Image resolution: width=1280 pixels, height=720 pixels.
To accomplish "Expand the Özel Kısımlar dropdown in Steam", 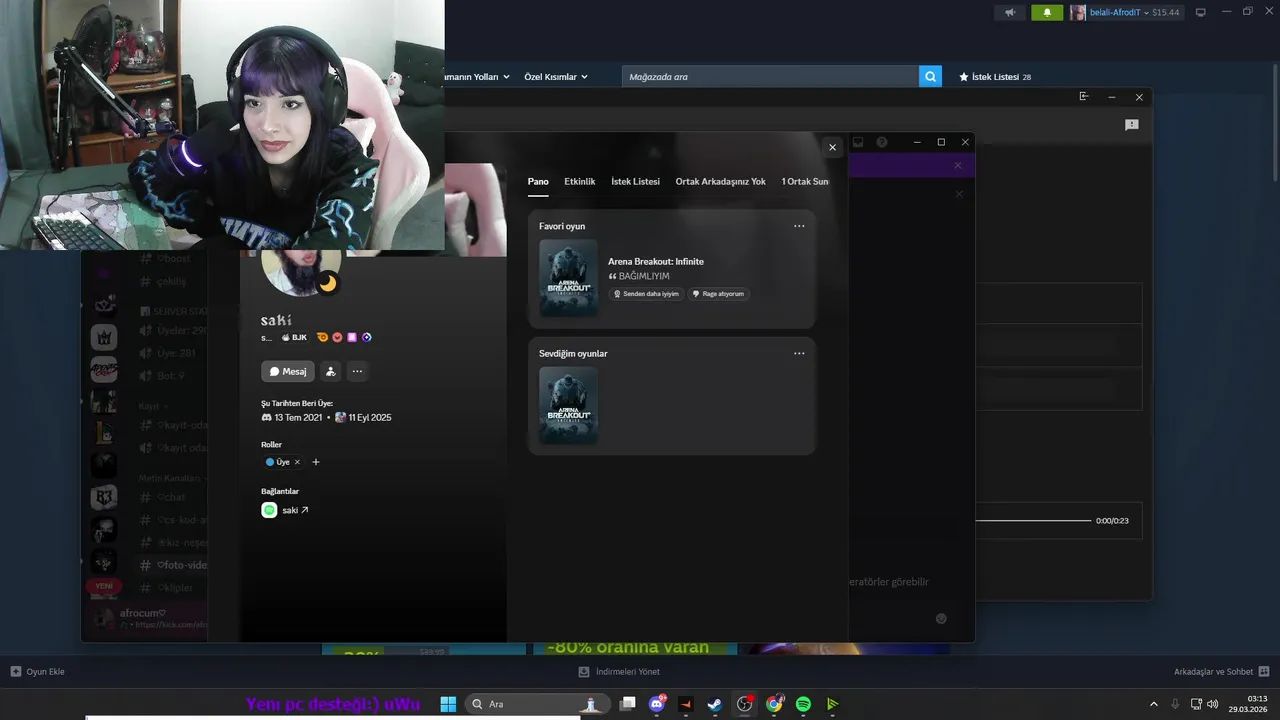I will [556, 77].
